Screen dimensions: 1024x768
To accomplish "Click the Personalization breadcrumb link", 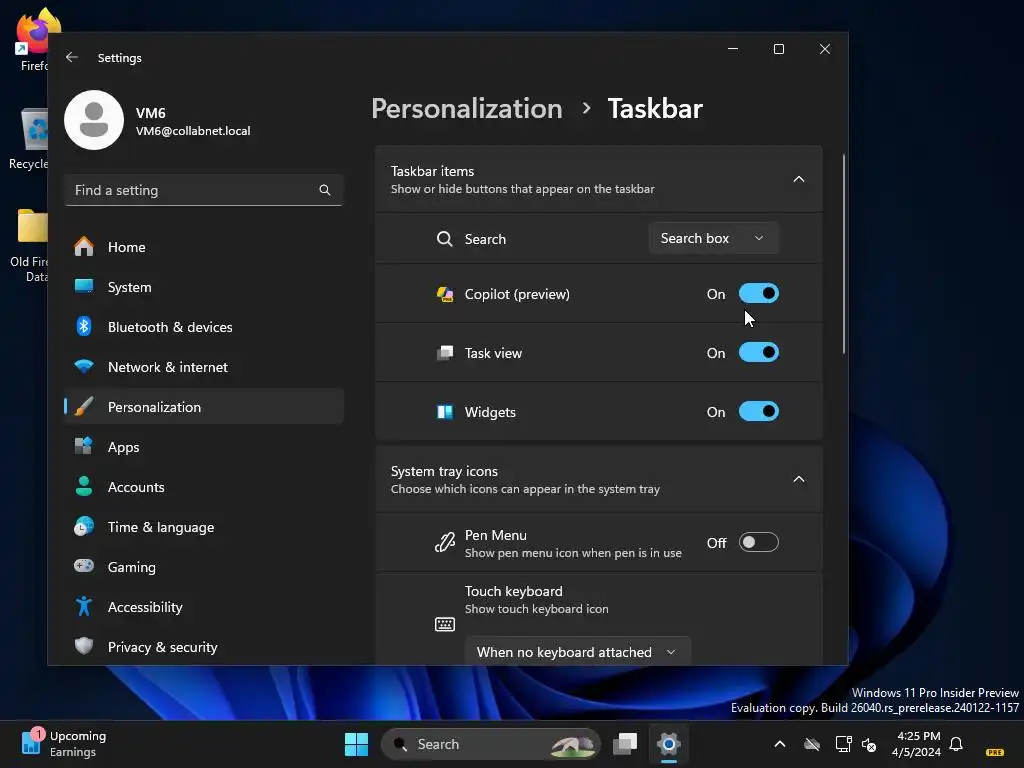I will click(467, 108).
